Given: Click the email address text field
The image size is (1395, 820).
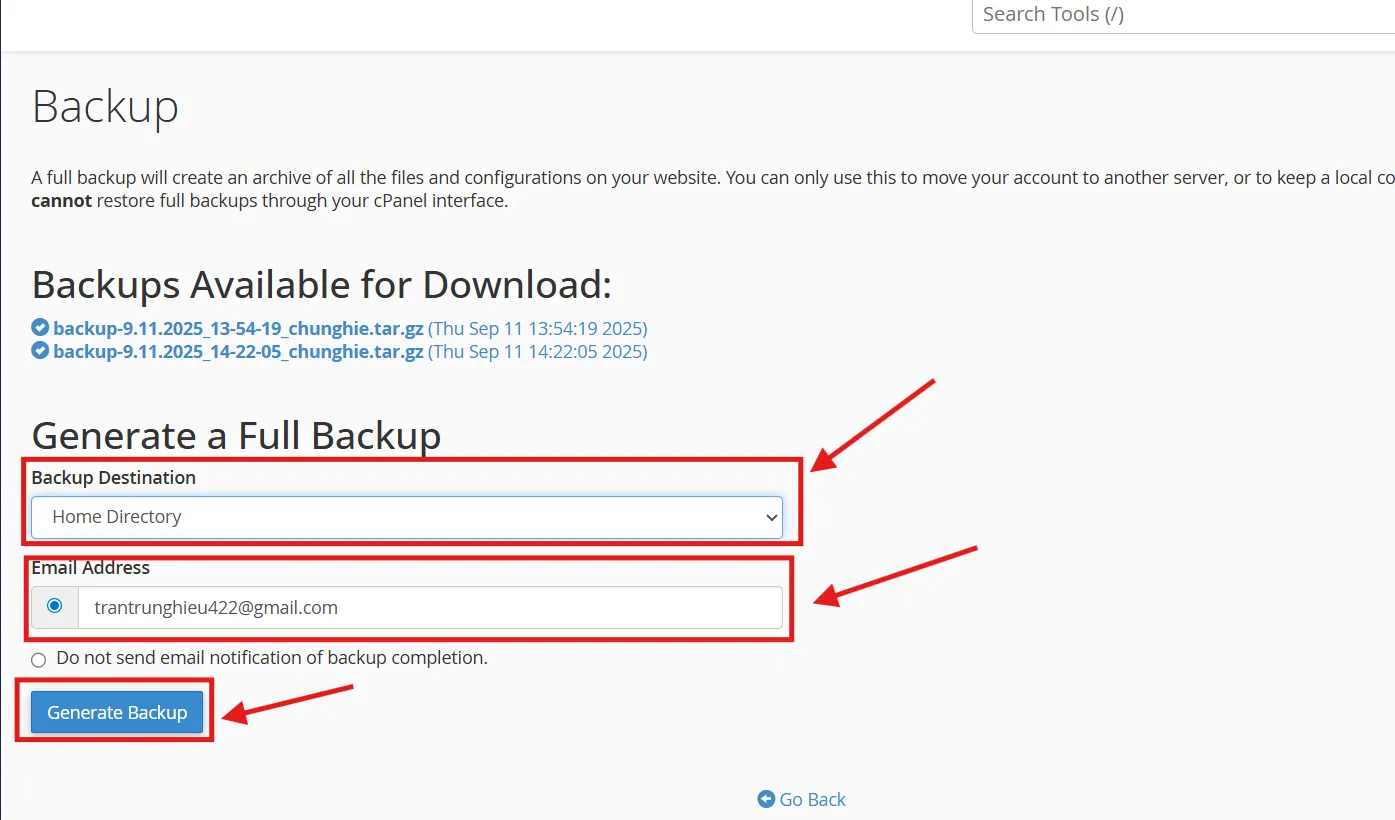Looking at the screenshot, I should coord(430,607).
